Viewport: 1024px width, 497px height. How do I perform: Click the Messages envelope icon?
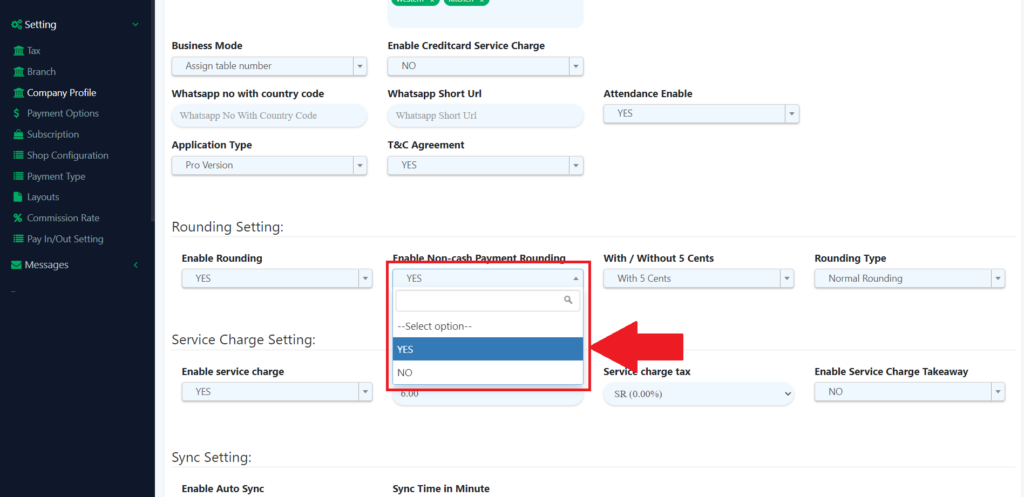[x=16, y=265]
